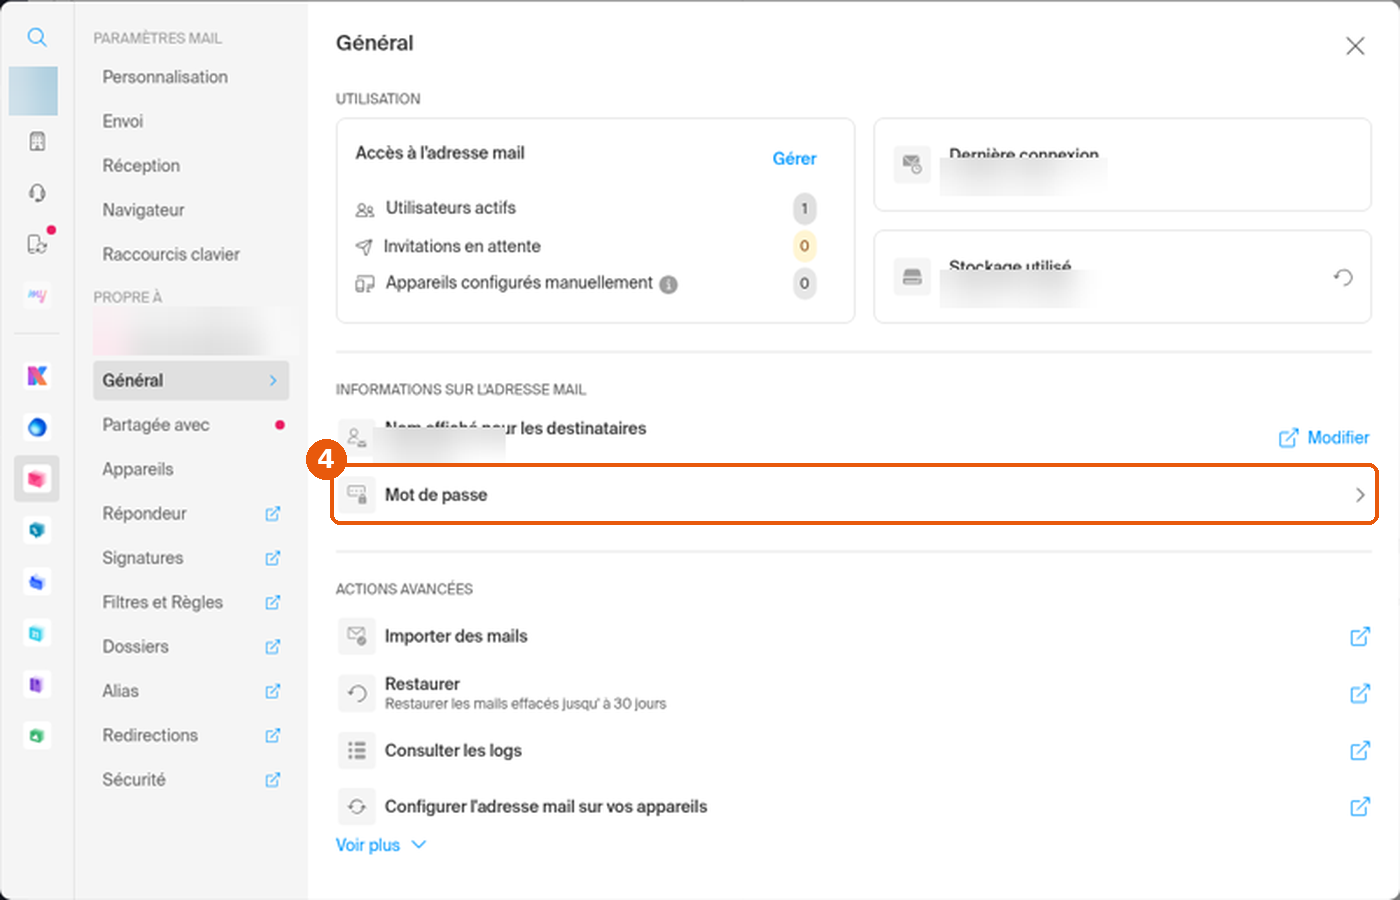
Task: Open the purple app icon in sidebar
Action: pos(37,685)
